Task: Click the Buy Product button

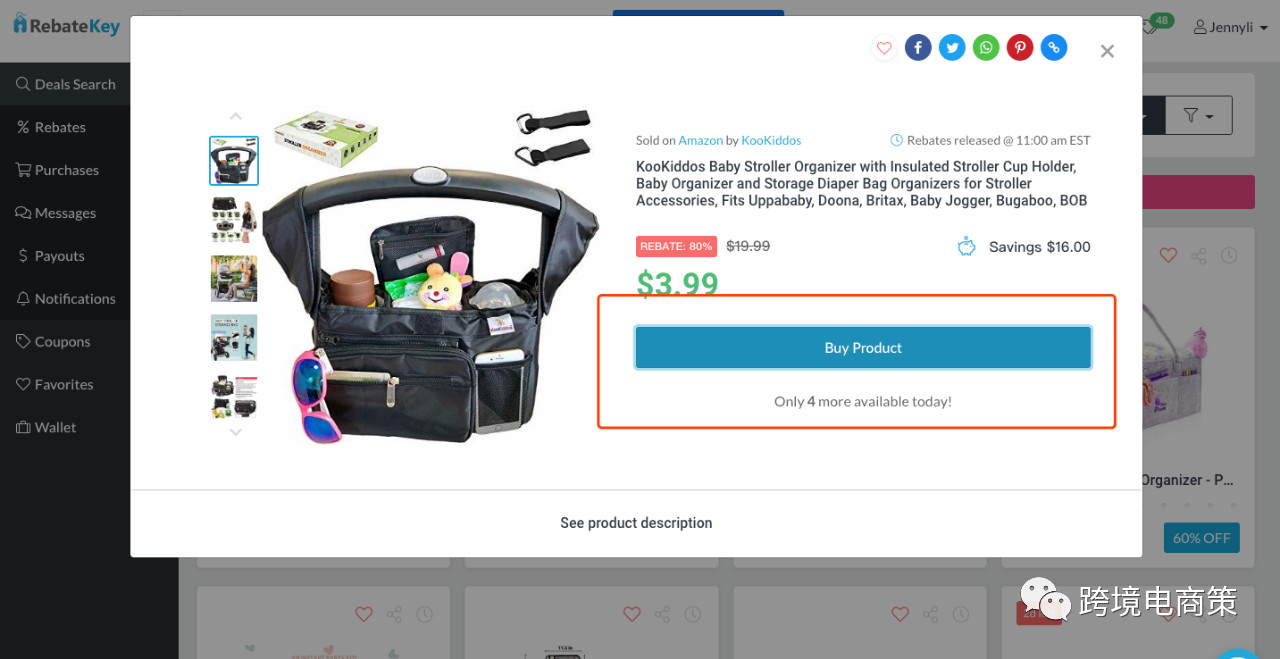Action: point(863,348)
